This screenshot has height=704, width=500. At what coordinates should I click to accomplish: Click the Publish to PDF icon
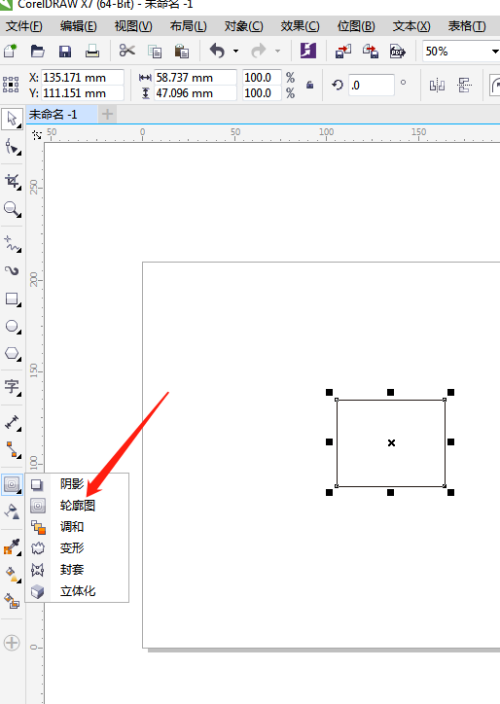tap(398, 51)
